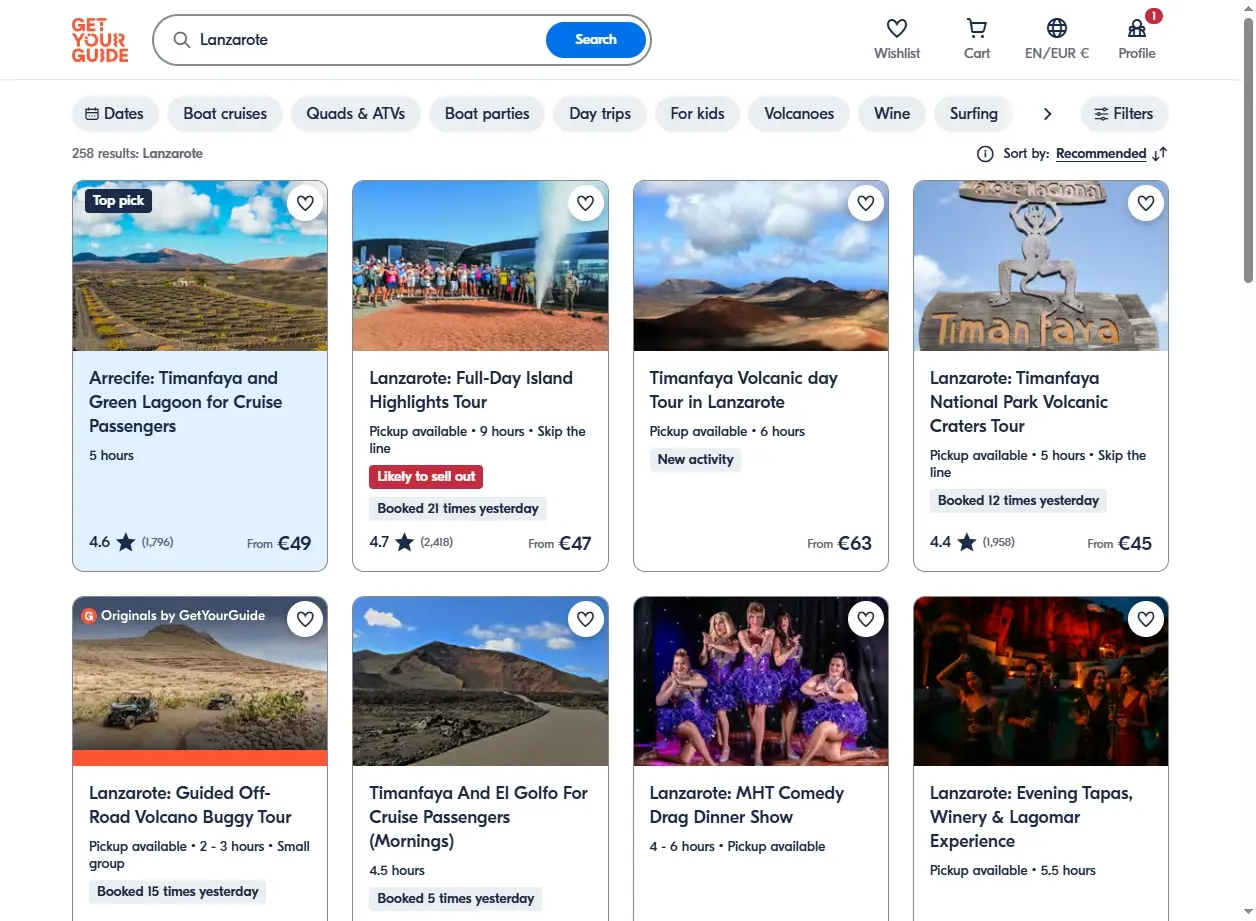Wishlist the Timanfaya Volcanic day Tour
Viewport: 1256px width, 921px height.
click(865, 204)
